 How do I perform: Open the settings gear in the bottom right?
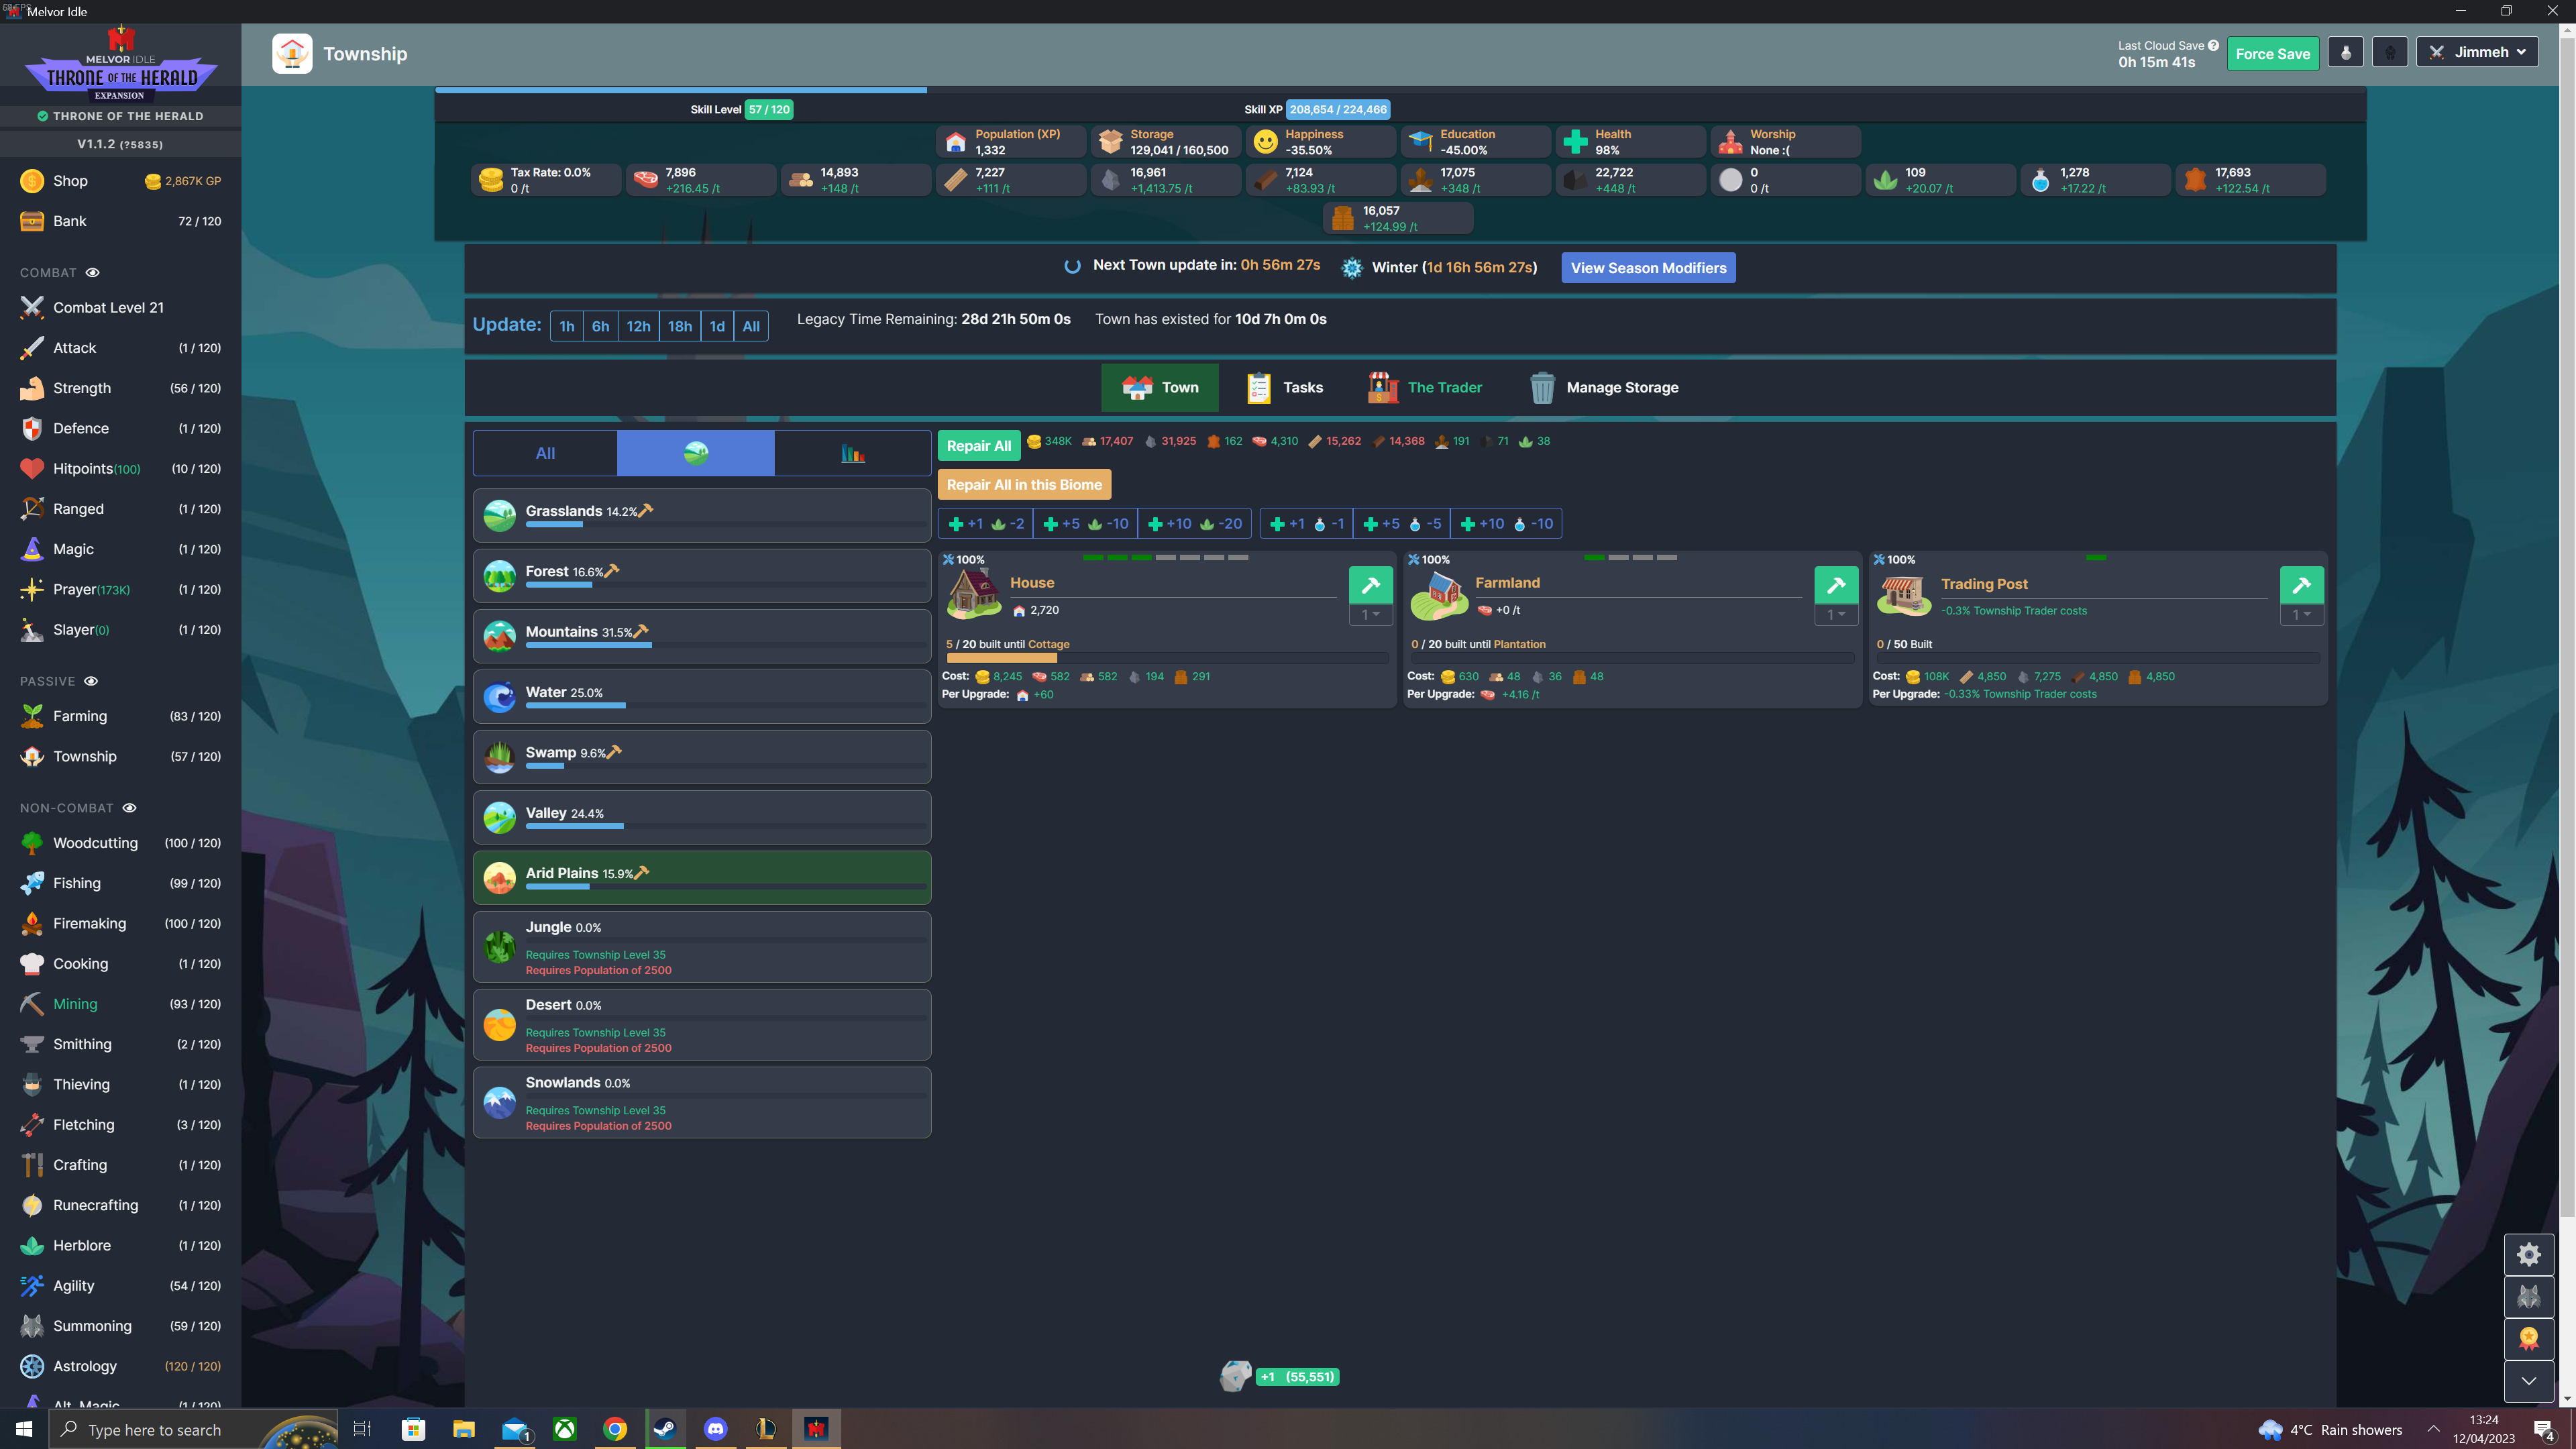click(2529, 1254)
